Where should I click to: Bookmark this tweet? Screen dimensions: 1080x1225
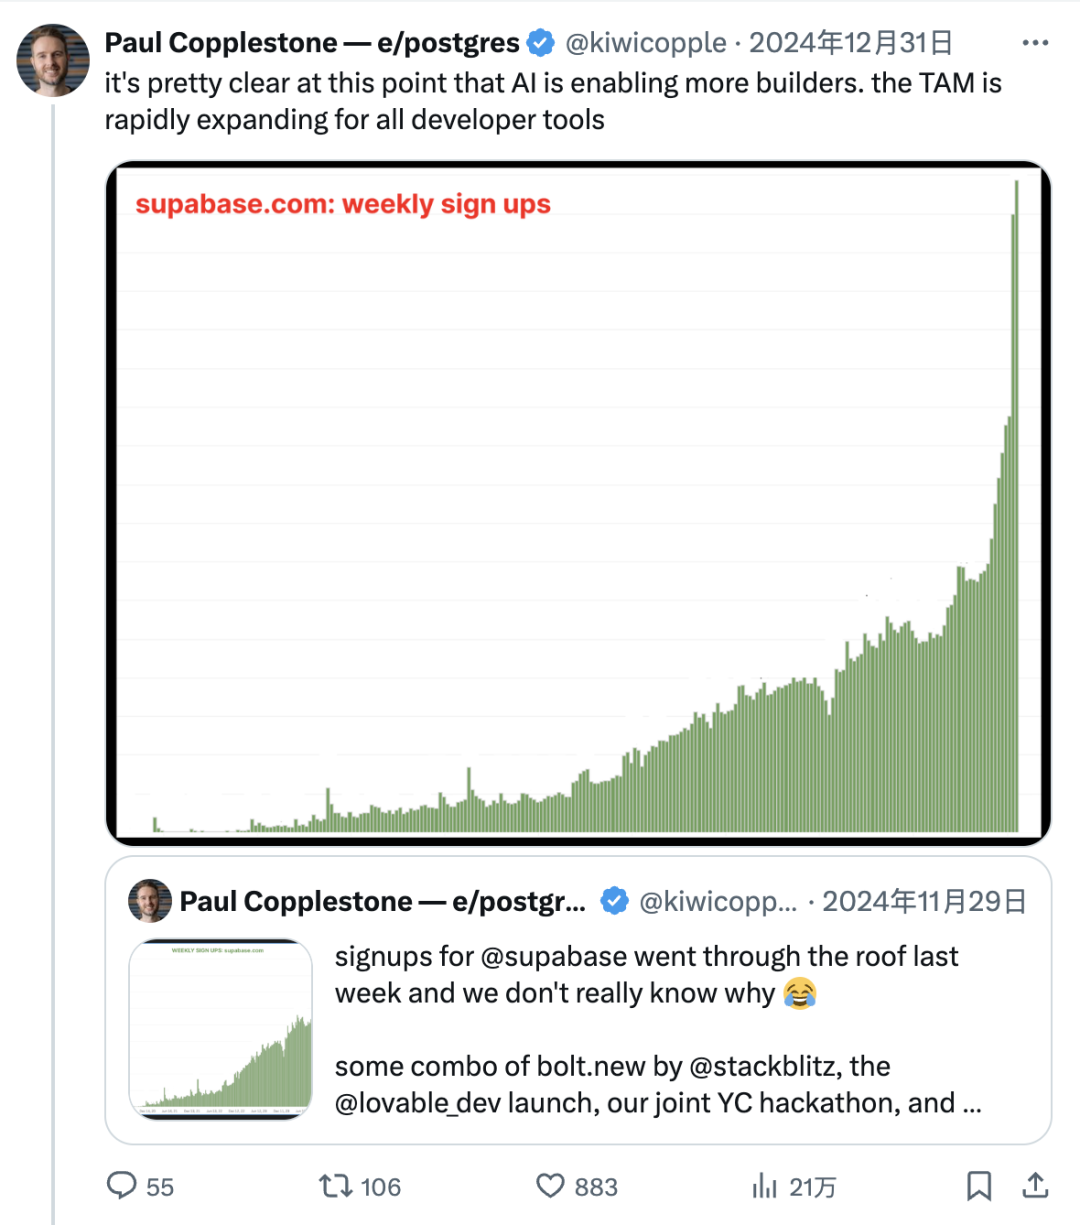pyautogui.click(x=979, y=1186)
